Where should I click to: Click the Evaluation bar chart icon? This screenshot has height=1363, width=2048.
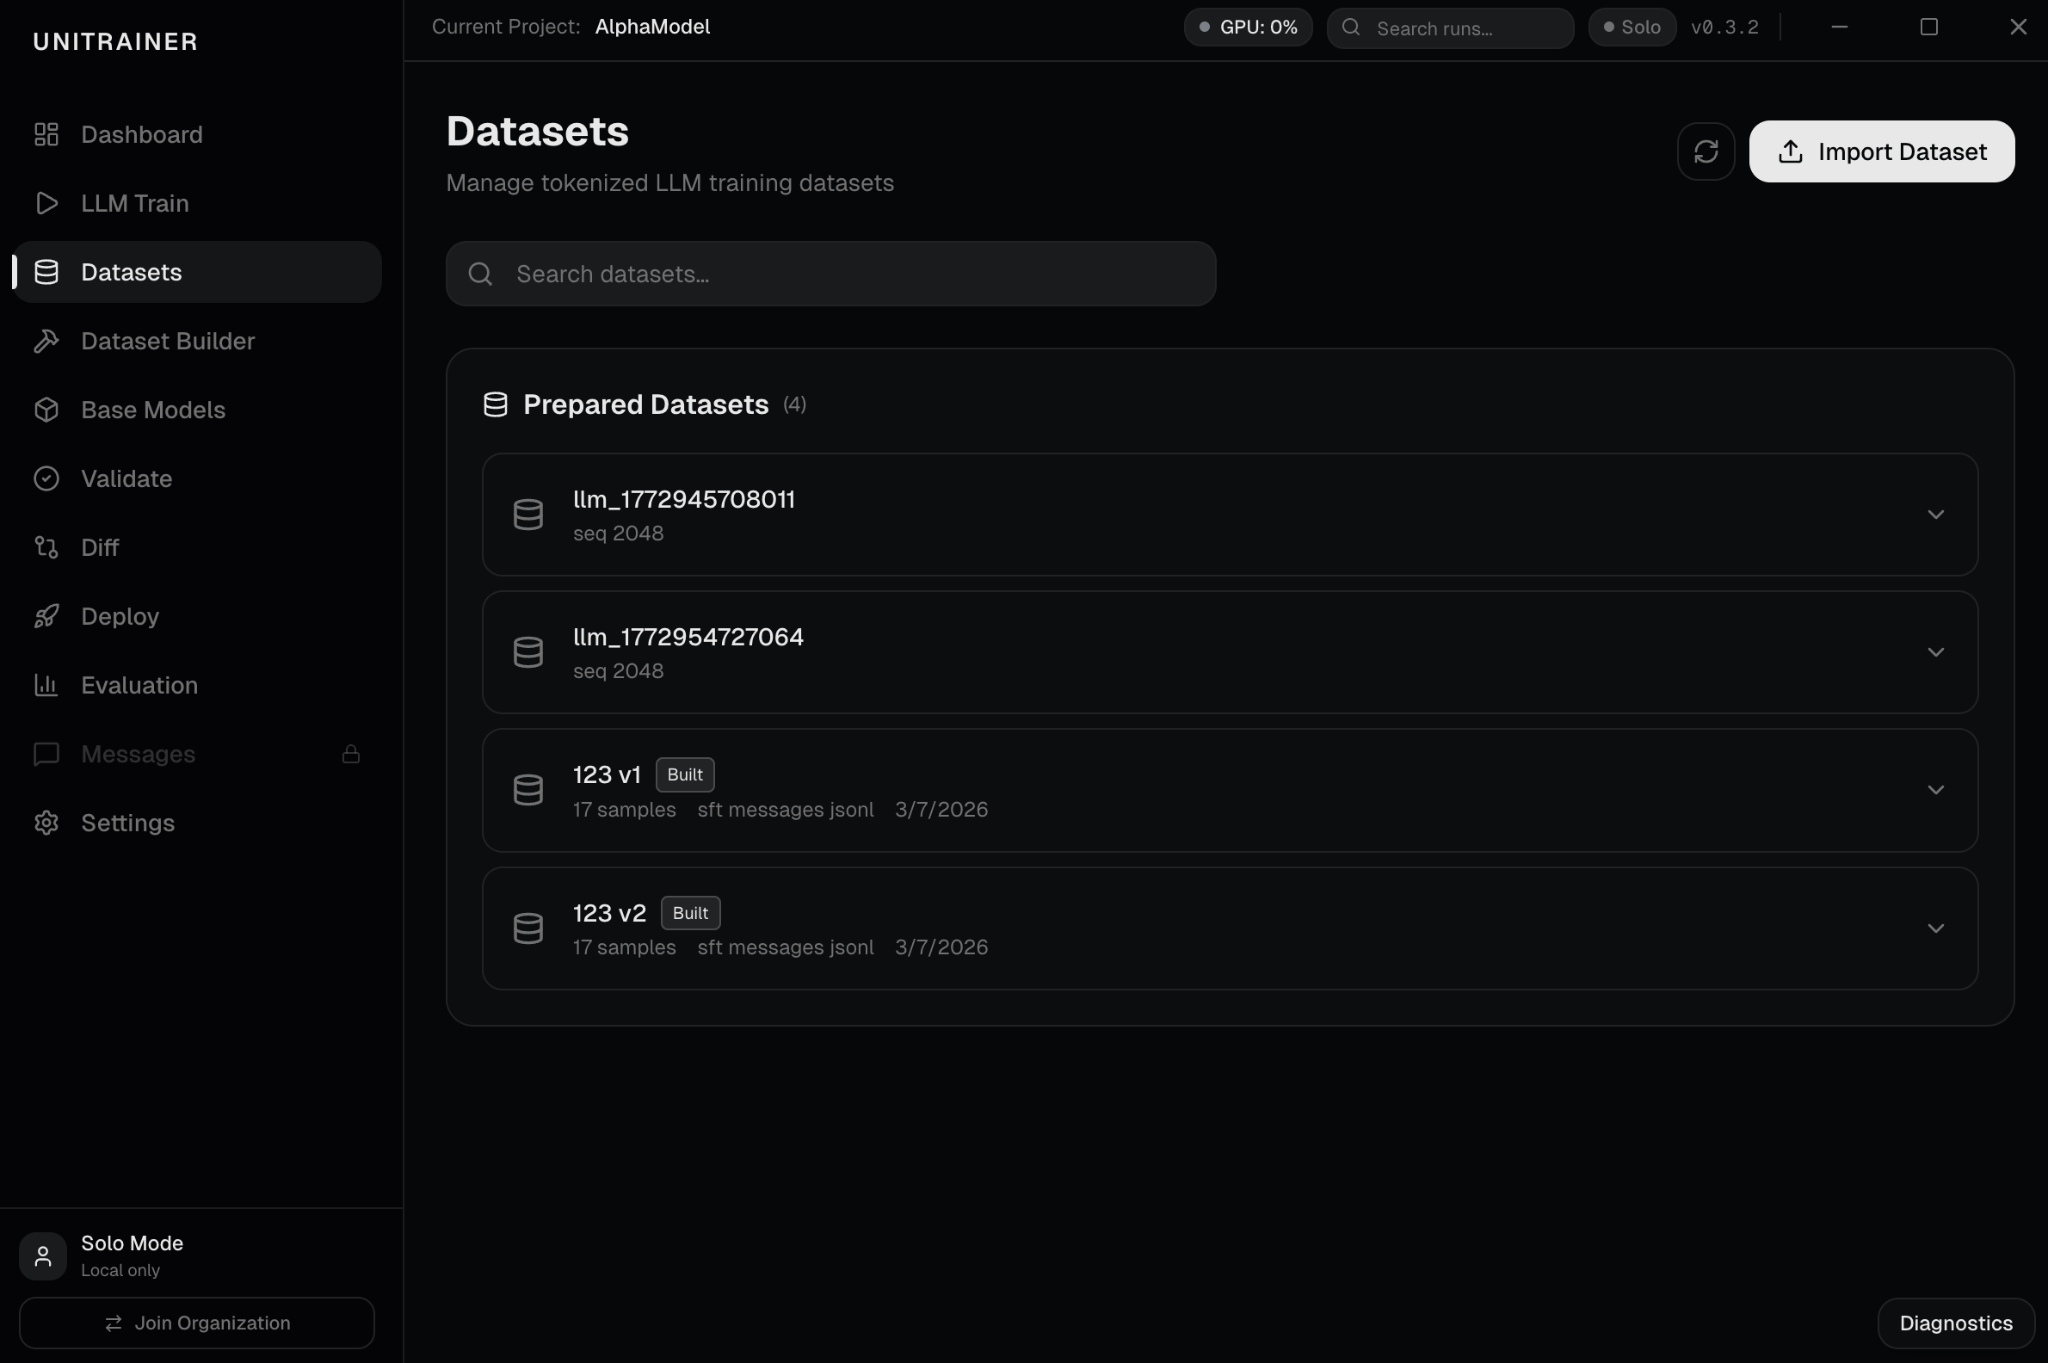coord(46,685)
